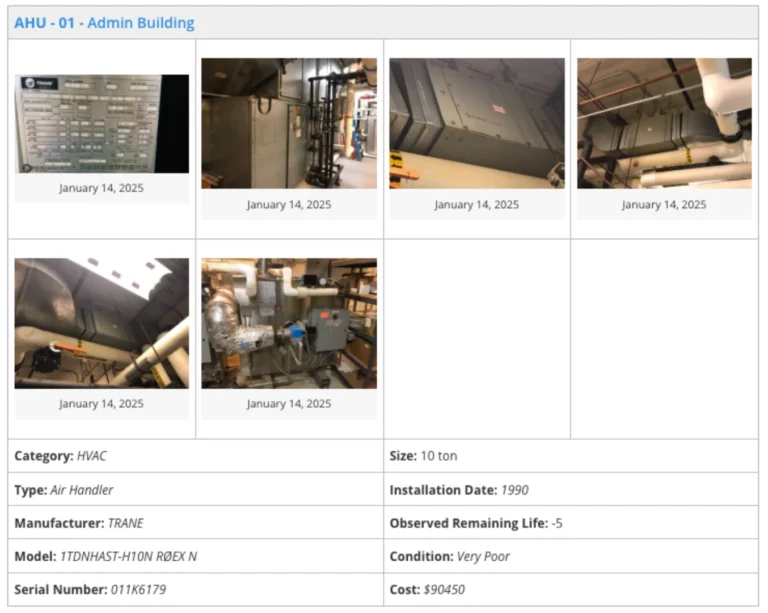Open the AHU - 01 - Admin Building title link

pyautogui.click(x=104, y=23)
